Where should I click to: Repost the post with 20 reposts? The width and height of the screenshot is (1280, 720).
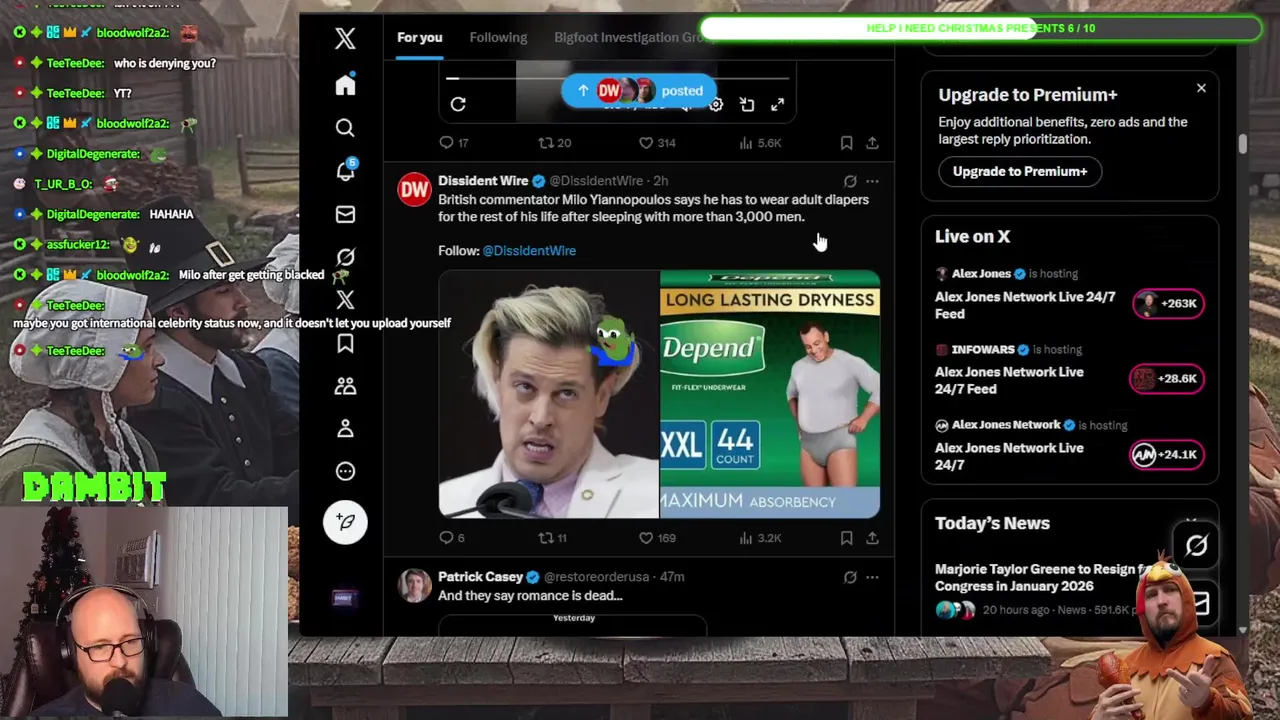(555, 143)
